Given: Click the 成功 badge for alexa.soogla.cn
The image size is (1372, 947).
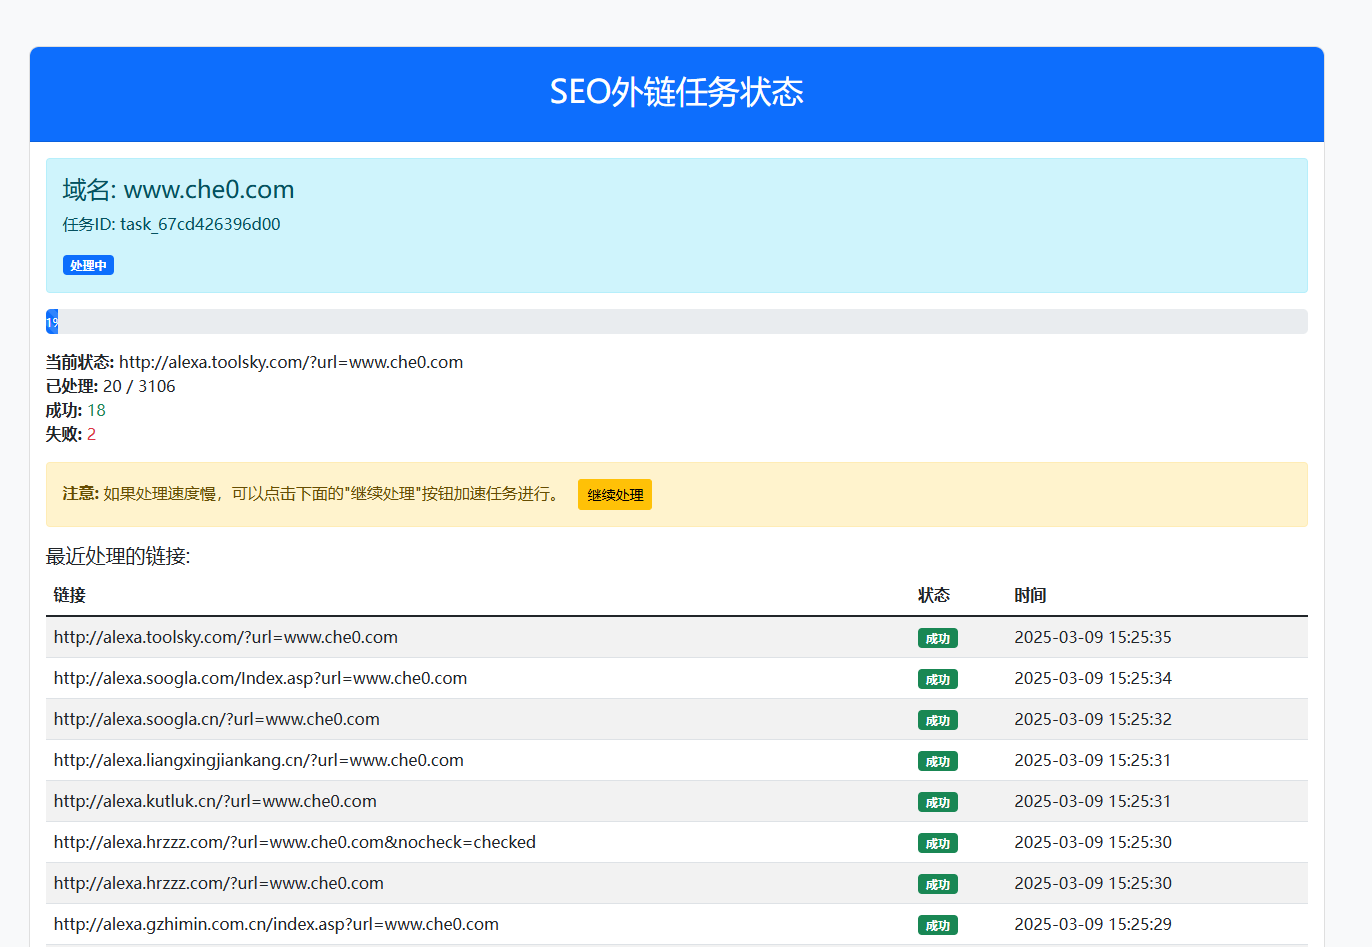Looking at the screenshot, I should (x=937, y=719).
